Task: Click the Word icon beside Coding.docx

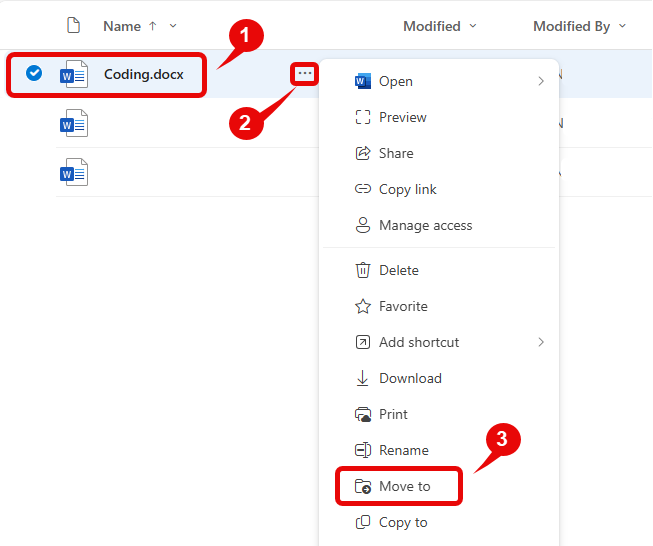Action: (x=74, y=74)
